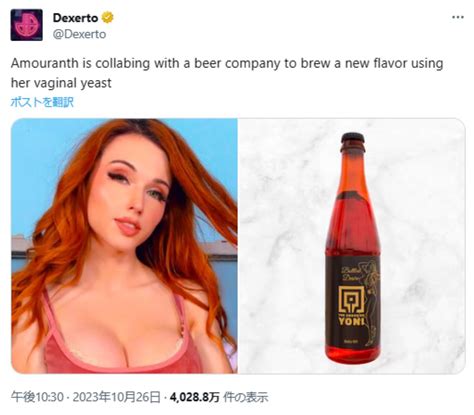Click the 午後10:30 timestamp

point(37,397)
